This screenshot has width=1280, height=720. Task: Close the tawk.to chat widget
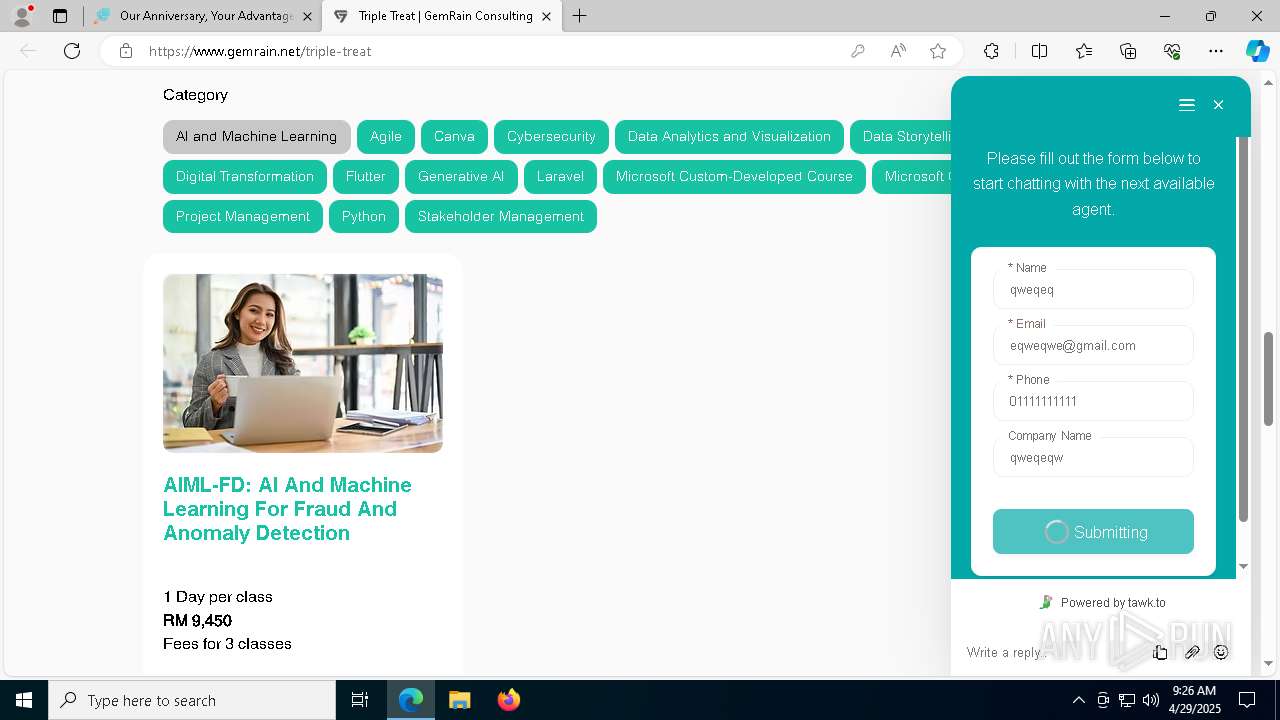[x=1218, y=105]
